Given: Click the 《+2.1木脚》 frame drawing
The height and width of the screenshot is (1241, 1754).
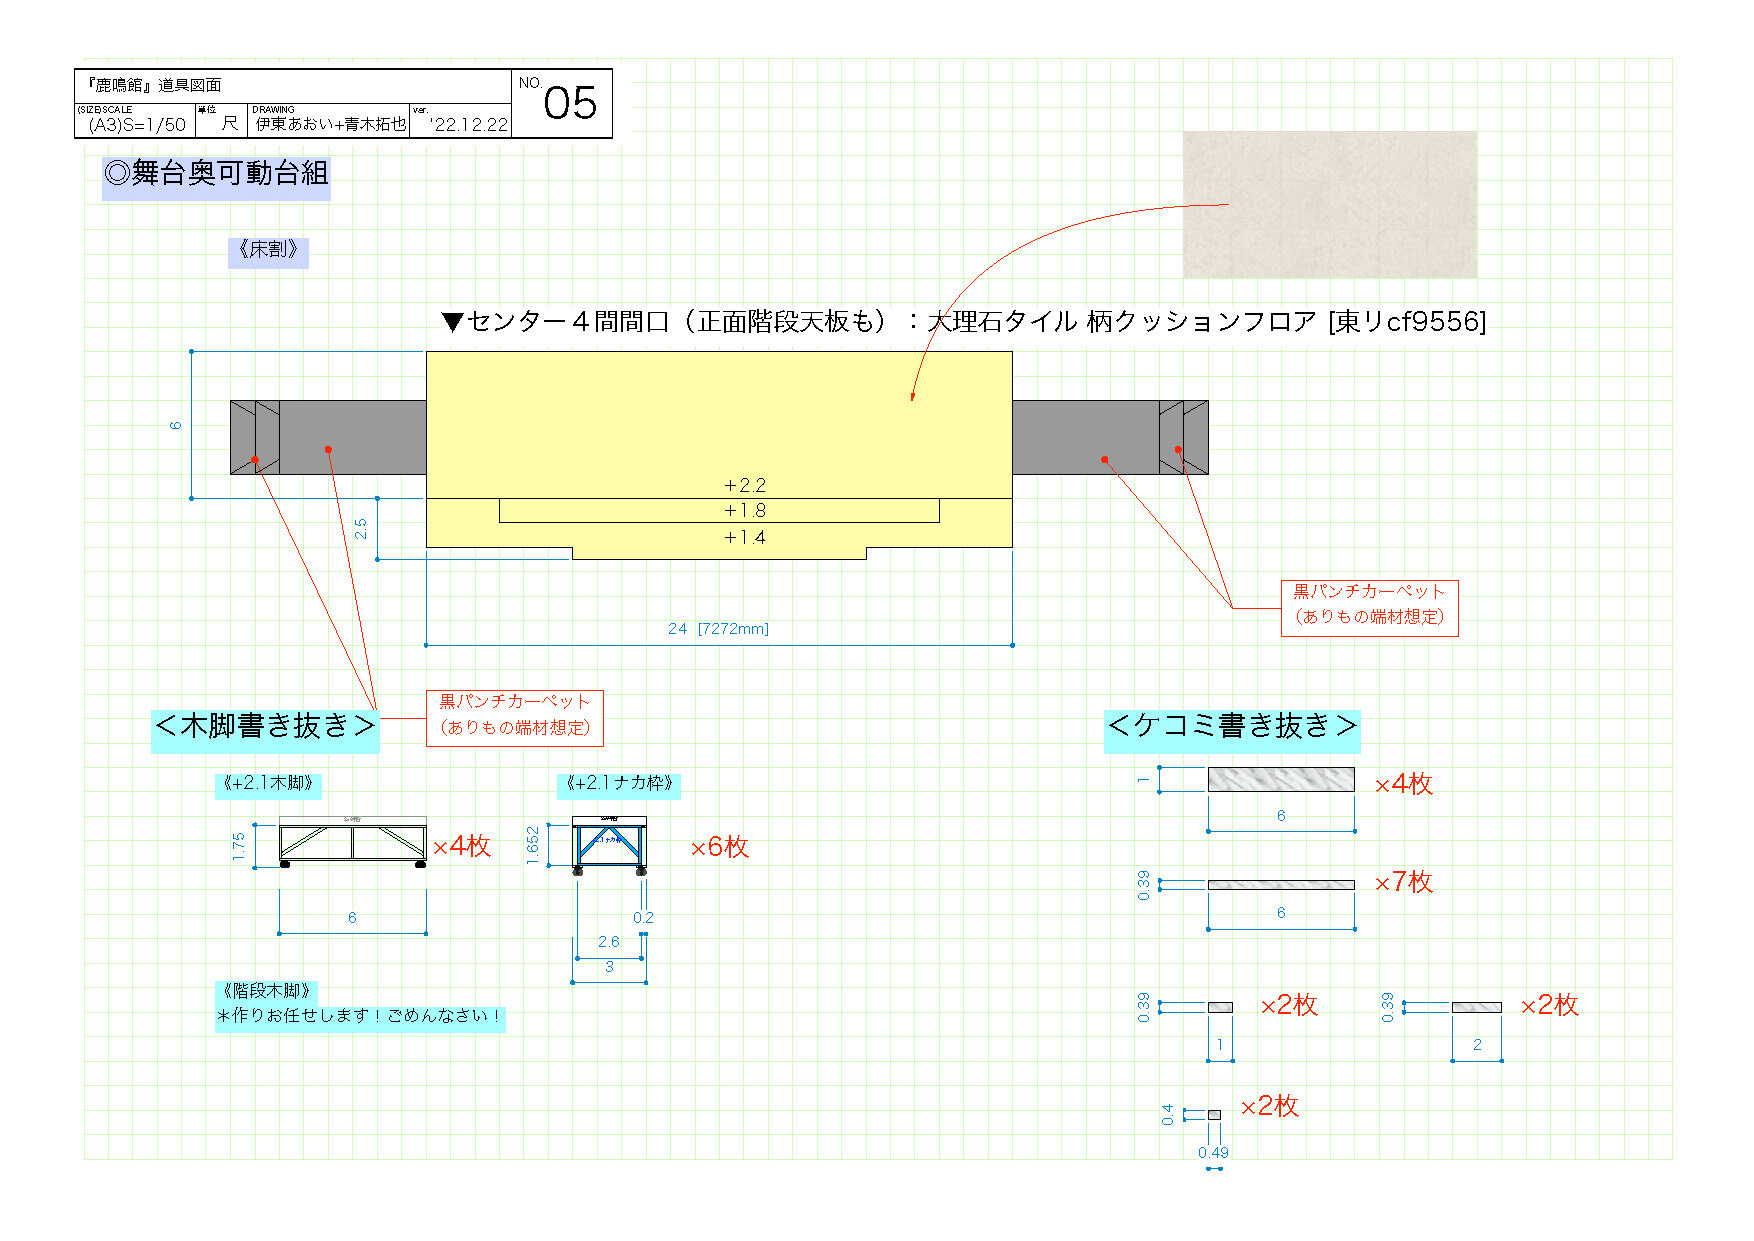Looking at the screenshot, I should (352, 840).
